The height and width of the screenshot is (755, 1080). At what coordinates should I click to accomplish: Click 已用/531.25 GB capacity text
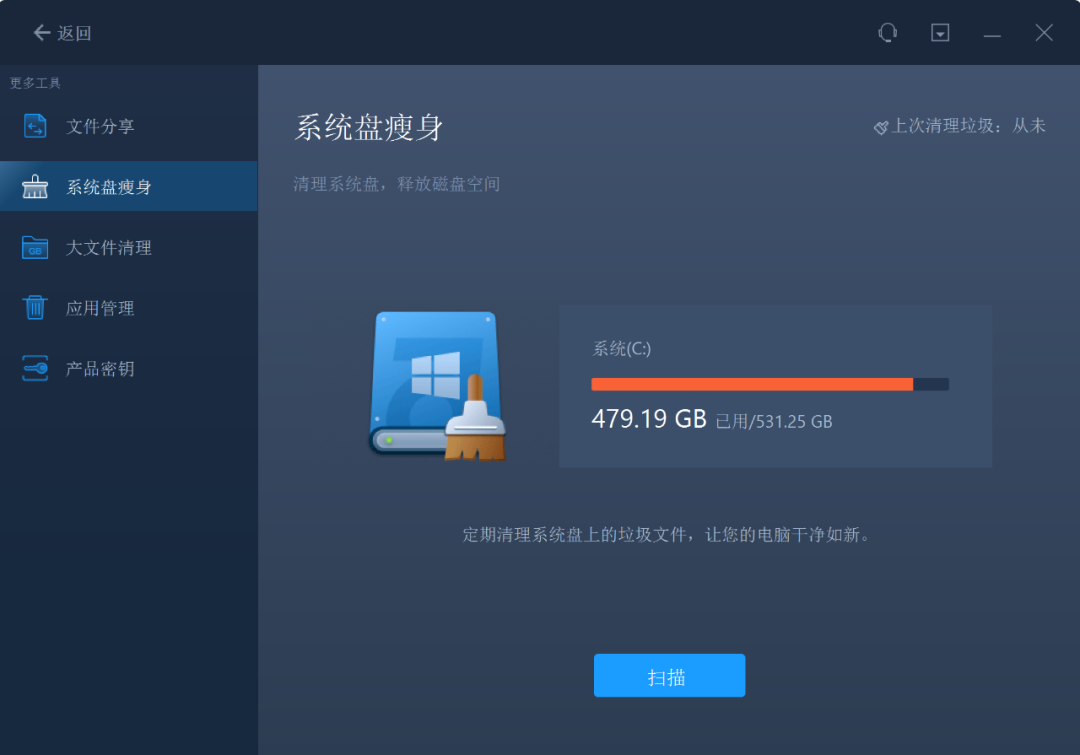click(x=774, y=422)
